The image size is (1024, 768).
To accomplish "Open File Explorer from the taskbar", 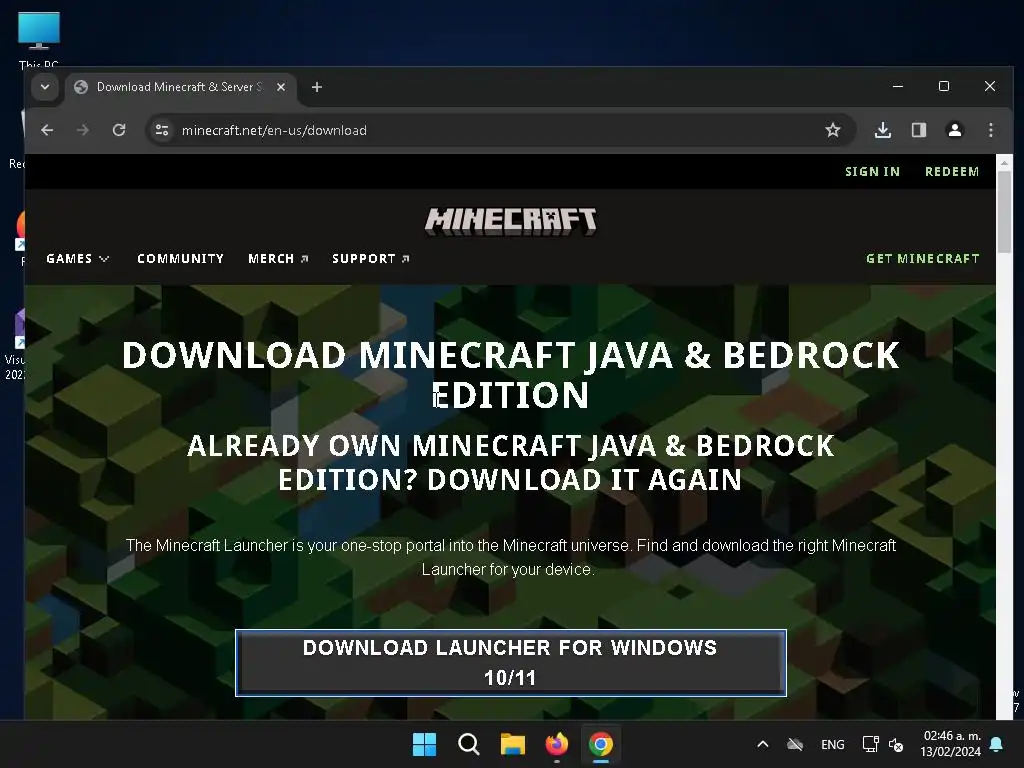I will point(513,744).
